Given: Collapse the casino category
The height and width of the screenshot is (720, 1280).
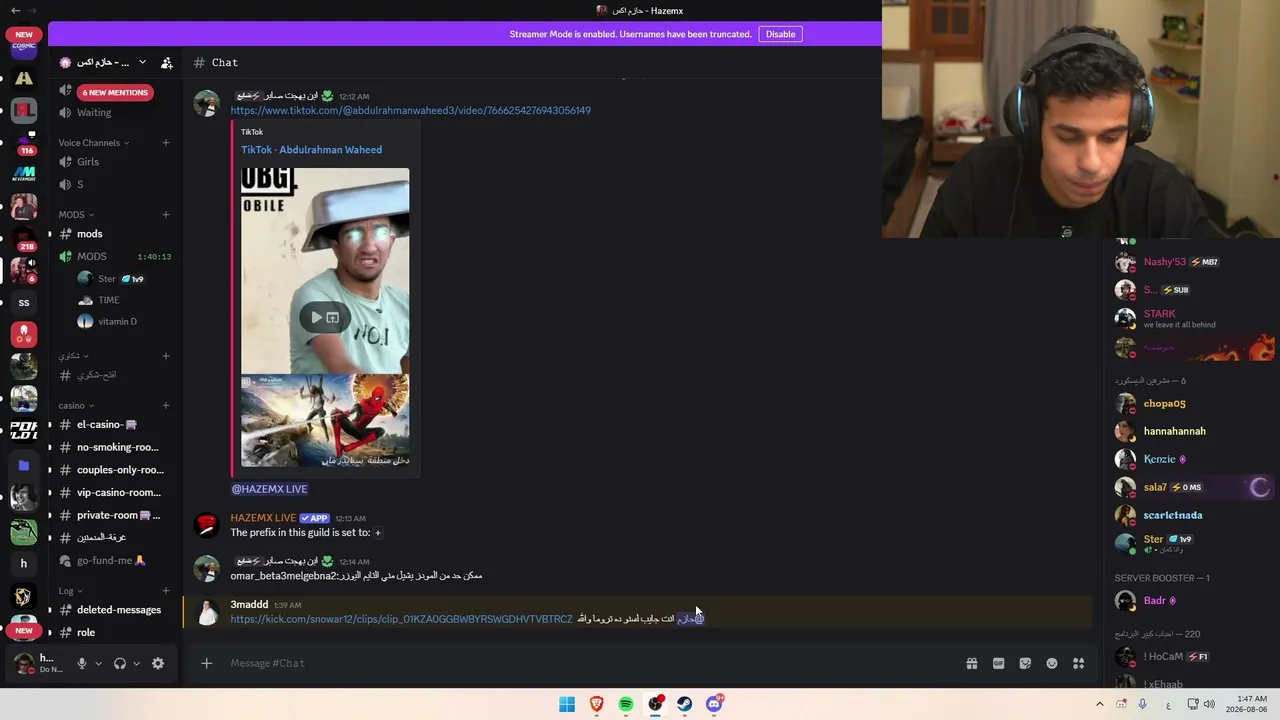Looking at the screenshot, I should tap(76, 405).
